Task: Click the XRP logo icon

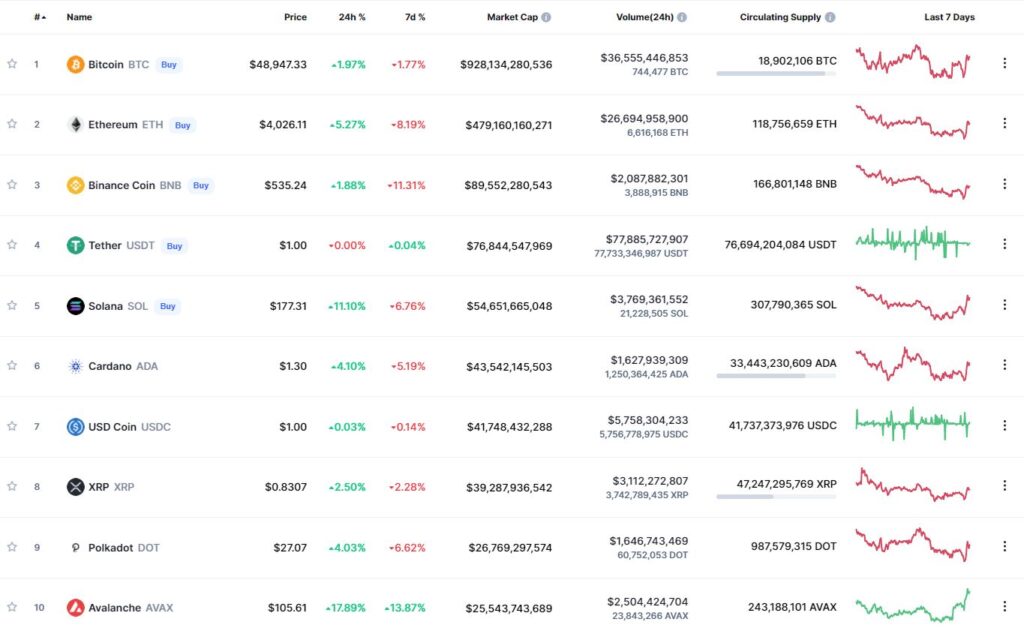Action: [75, 486]
